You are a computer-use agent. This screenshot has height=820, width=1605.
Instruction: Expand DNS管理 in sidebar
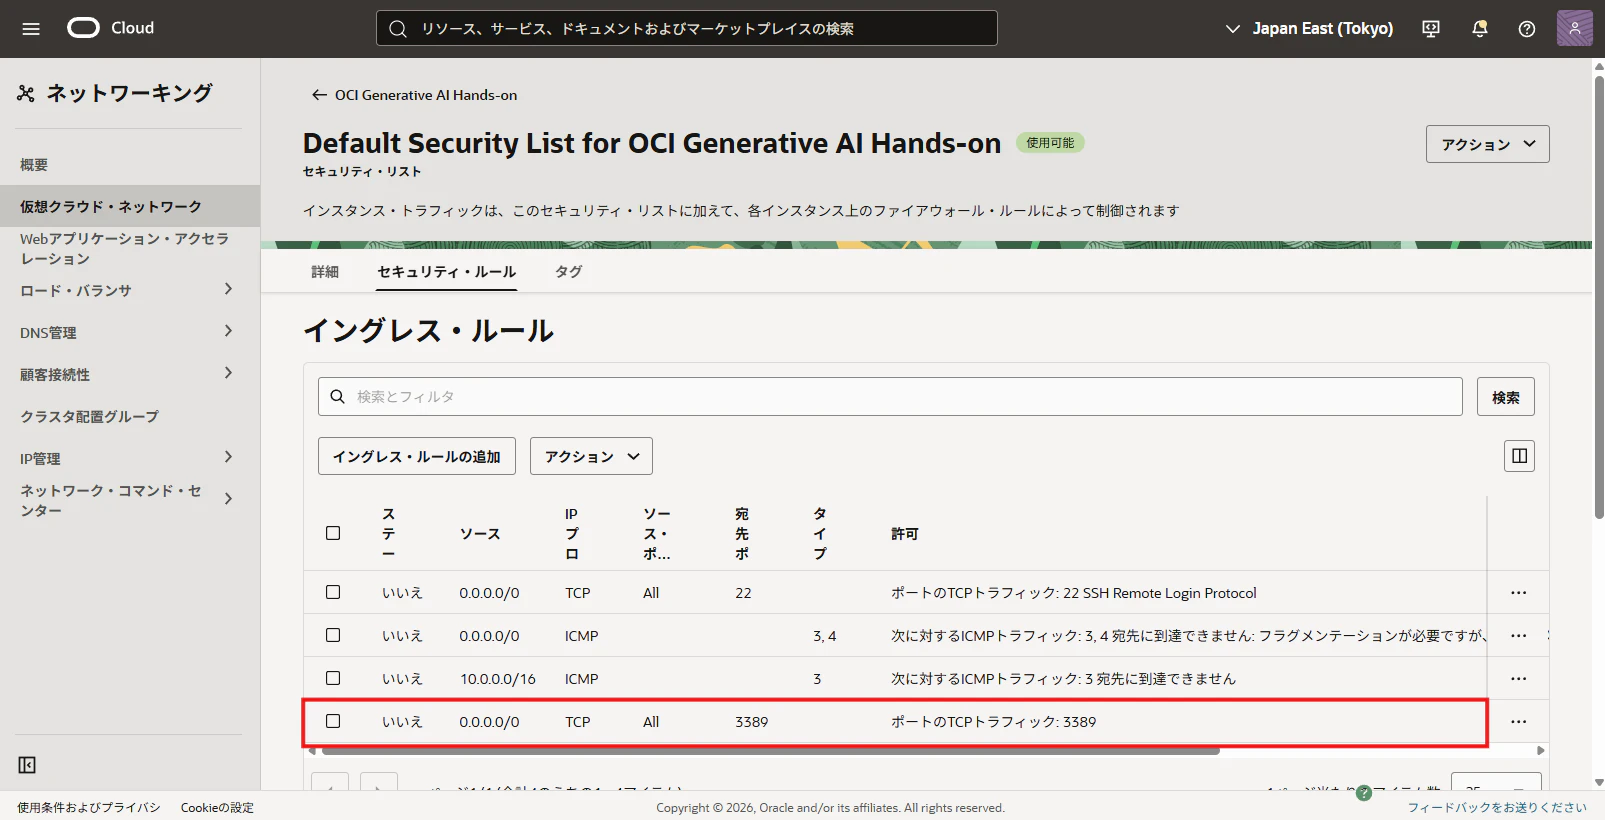pos(228,331)
